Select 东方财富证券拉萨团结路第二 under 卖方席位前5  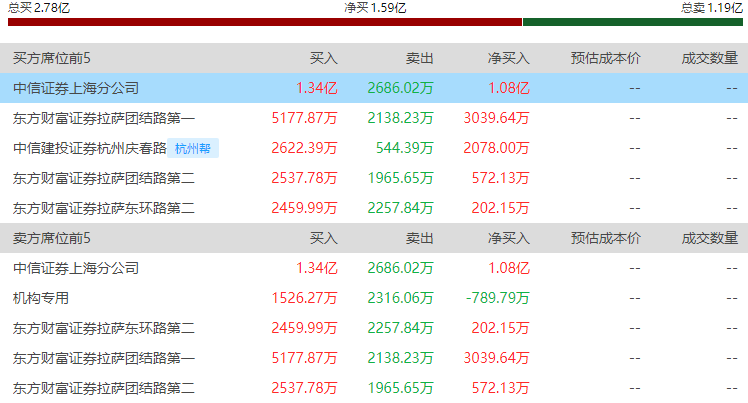(x=104, y=388)
